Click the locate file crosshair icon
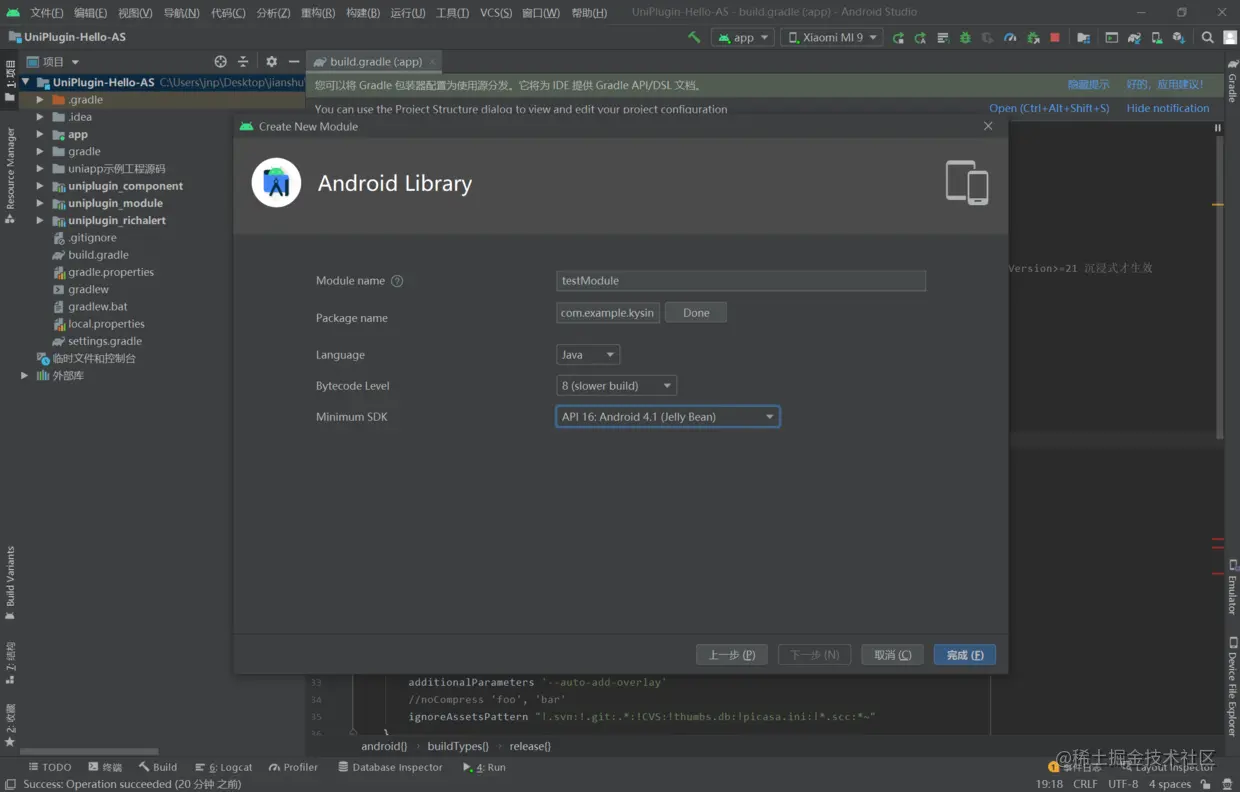This screenshot has height=792, width=1240. coord(221,61)
